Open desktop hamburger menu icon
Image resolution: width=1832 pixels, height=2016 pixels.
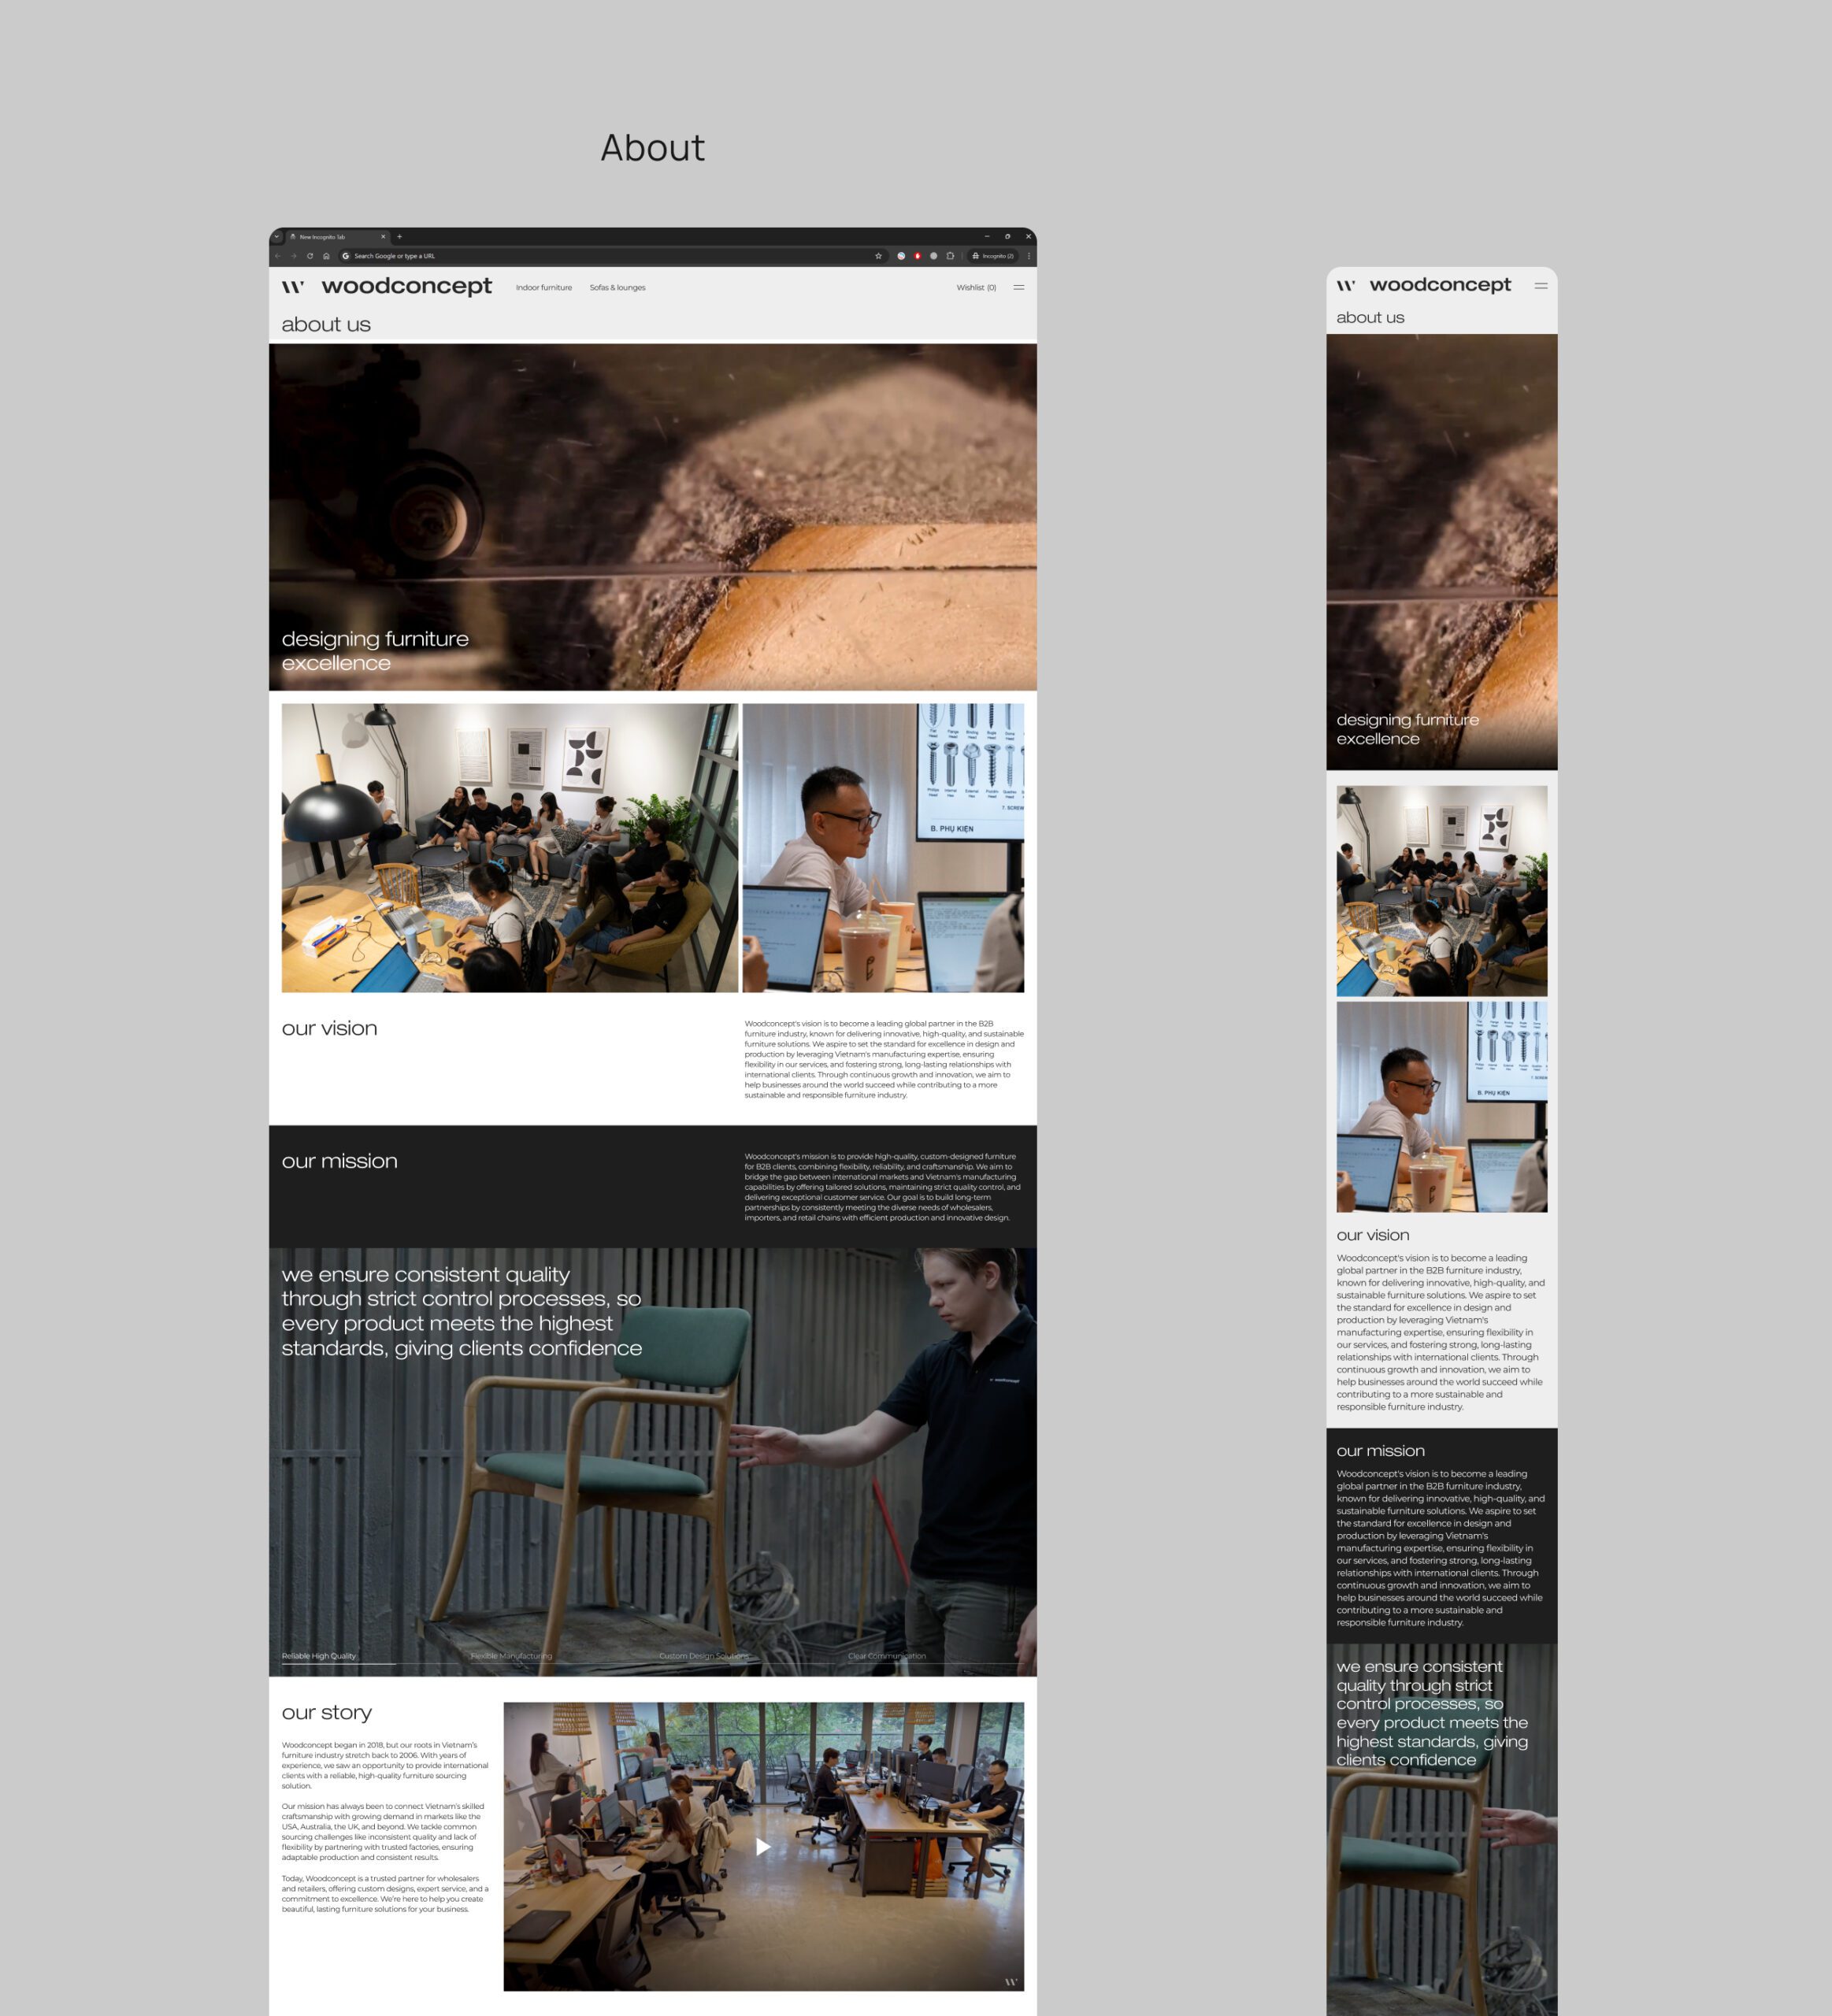tap(1018, 287)
